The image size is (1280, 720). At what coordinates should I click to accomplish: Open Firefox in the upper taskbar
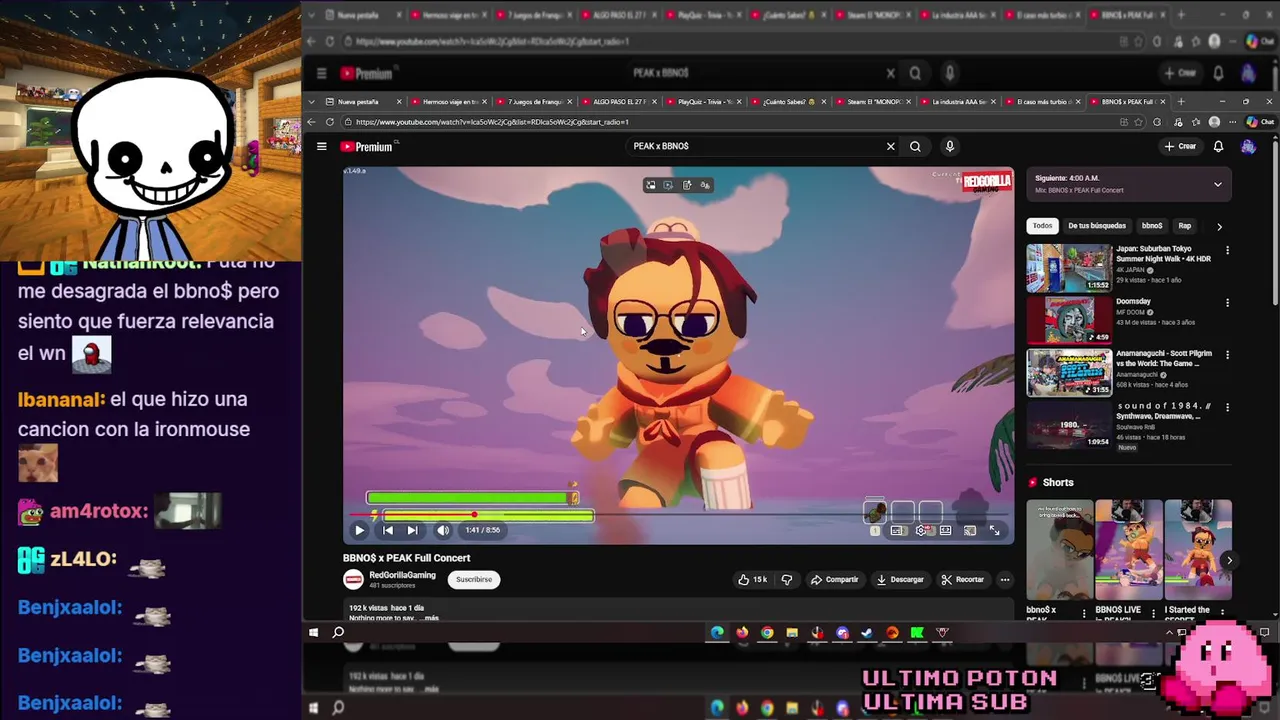742,632
